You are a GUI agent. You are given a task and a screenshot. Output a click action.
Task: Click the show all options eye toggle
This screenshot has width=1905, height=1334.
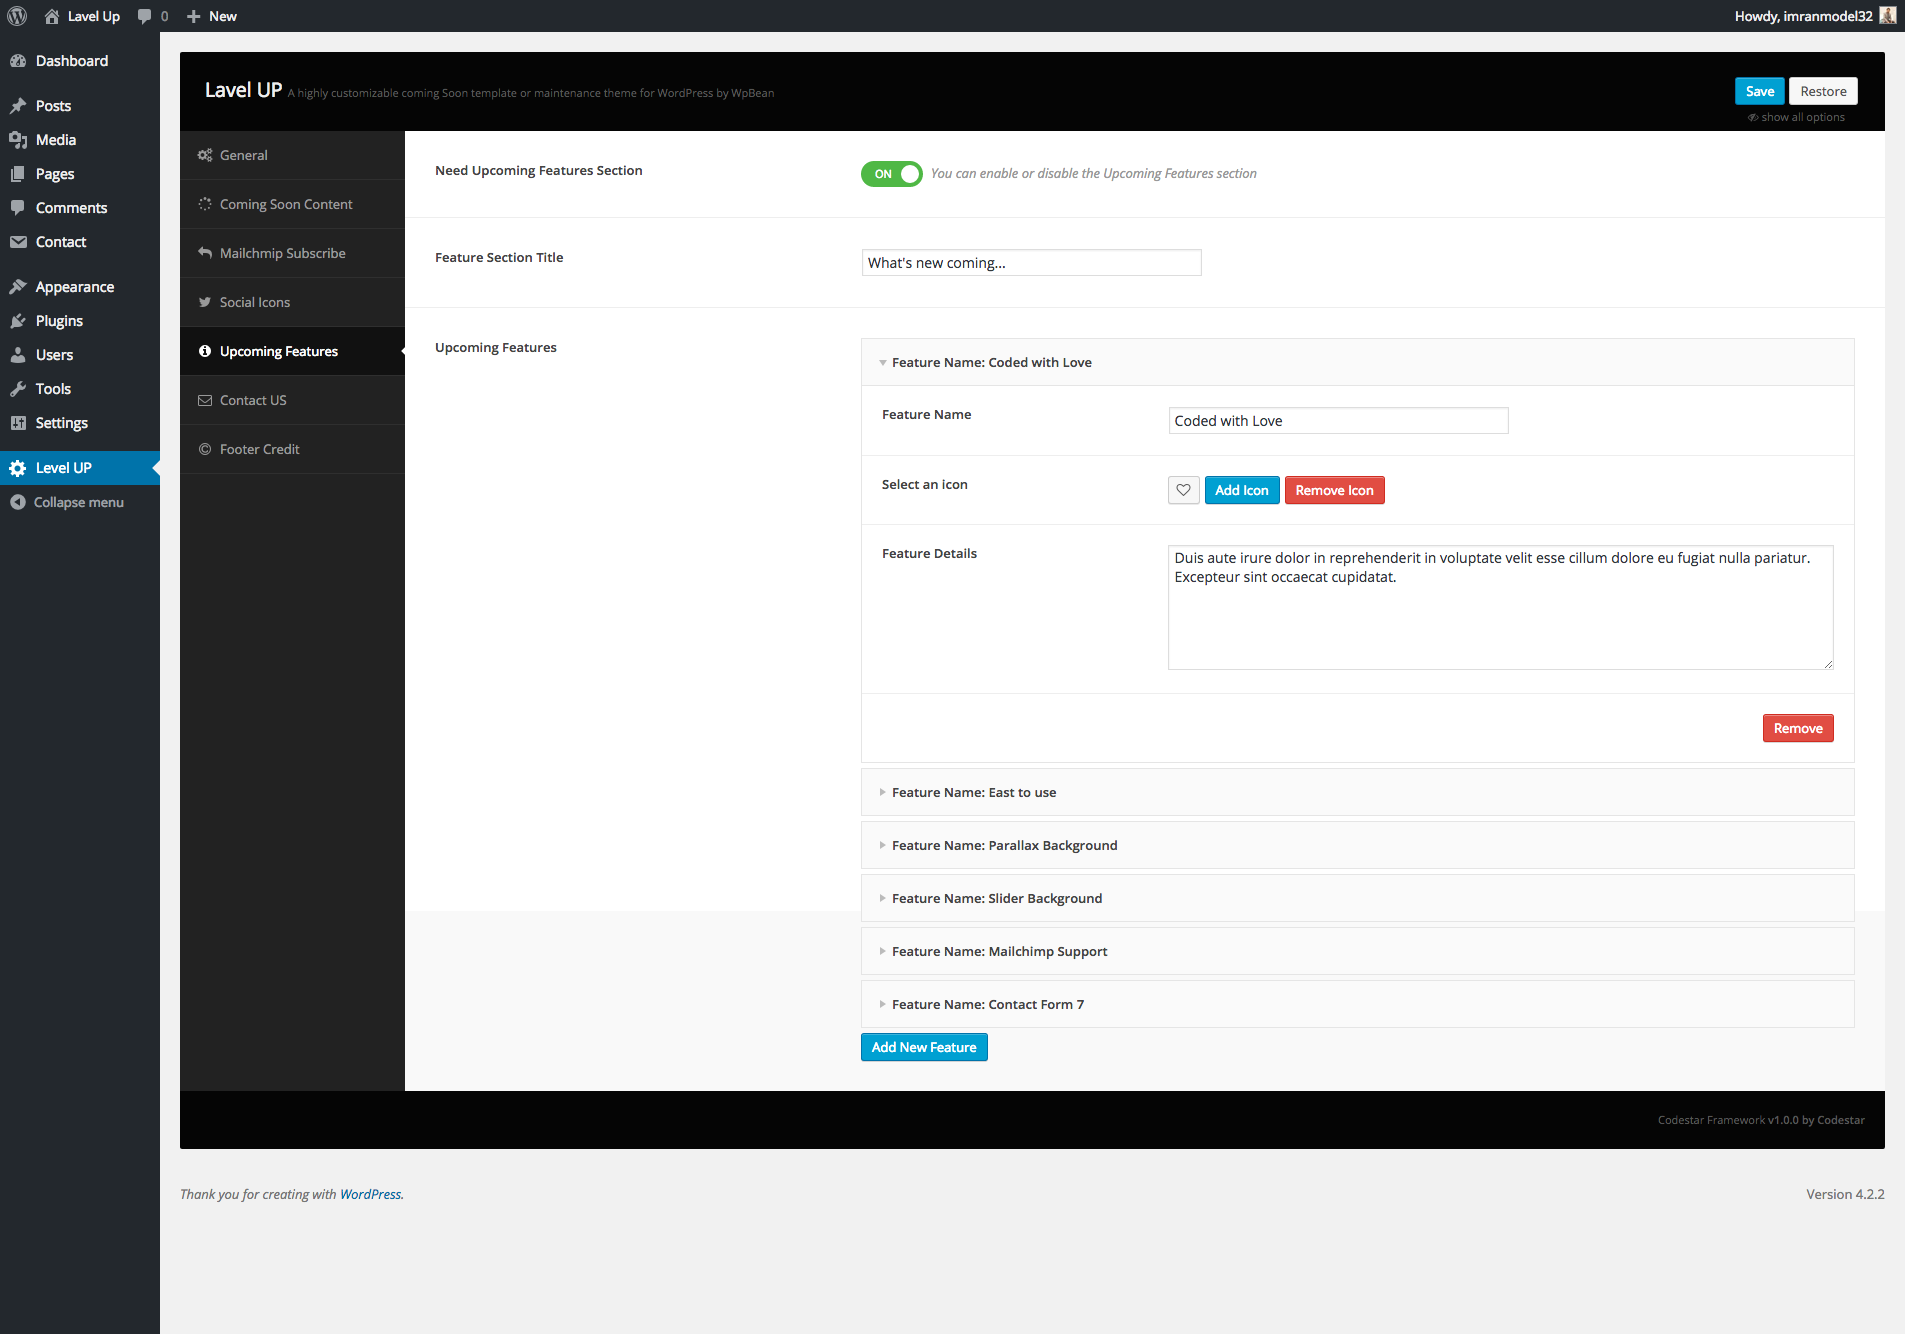(1796, 117)
